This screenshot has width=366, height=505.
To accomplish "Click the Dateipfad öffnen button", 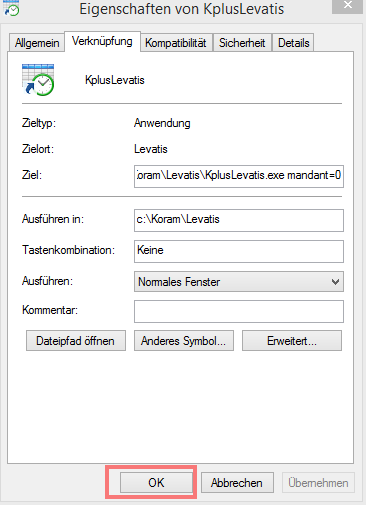I will pyautogui.click(x=76, y=341).
